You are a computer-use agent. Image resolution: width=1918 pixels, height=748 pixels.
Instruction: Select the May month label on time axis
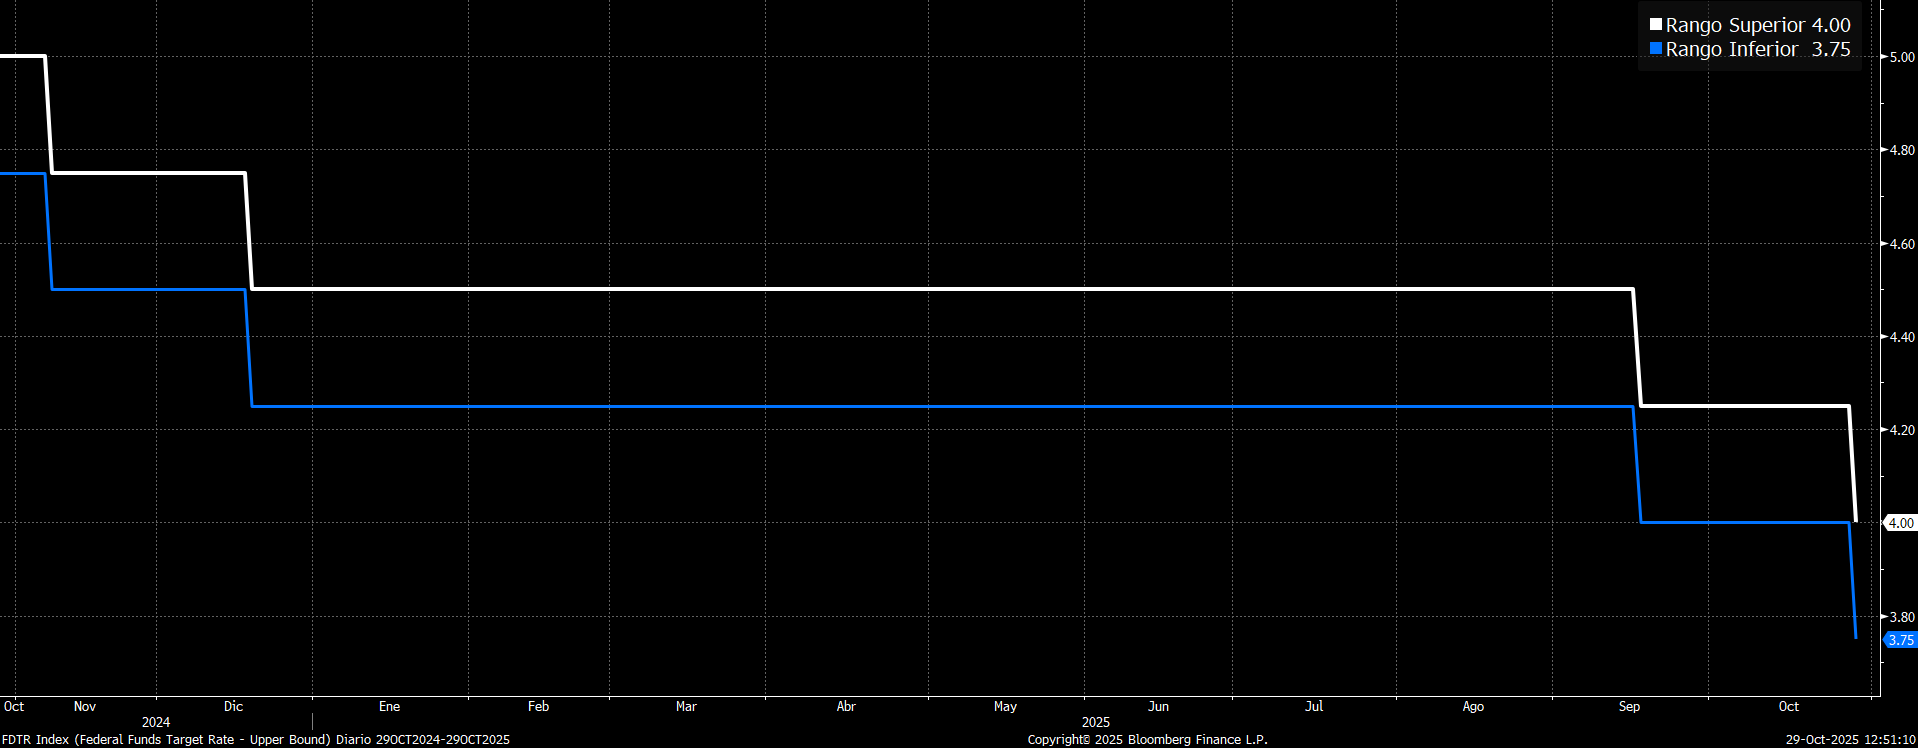(1005, 706)
